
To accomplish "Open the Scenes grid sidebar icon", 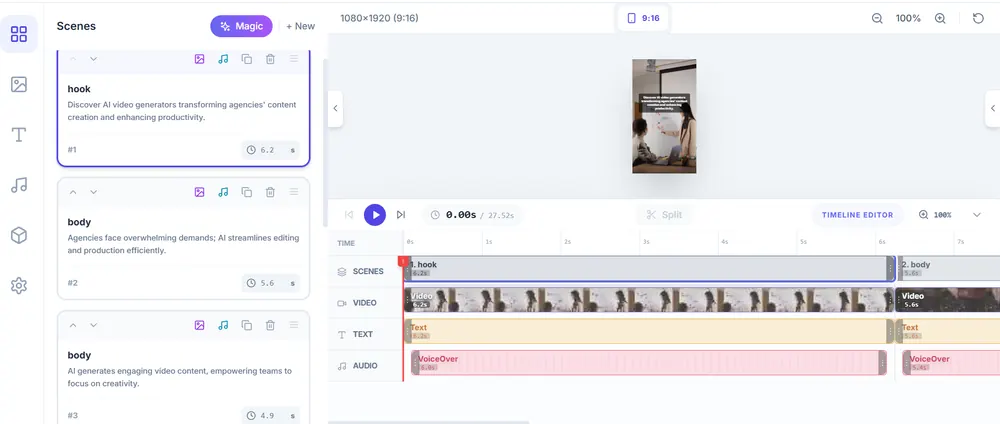I will [19, 34].
